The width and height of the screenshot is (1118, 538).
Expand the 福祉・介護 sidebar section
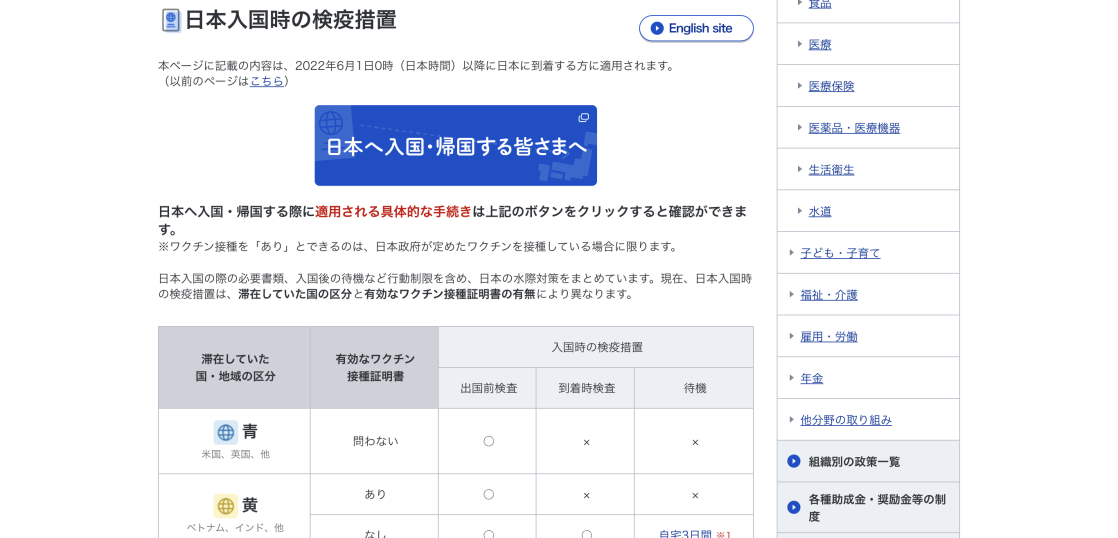[x=828, y=295]
